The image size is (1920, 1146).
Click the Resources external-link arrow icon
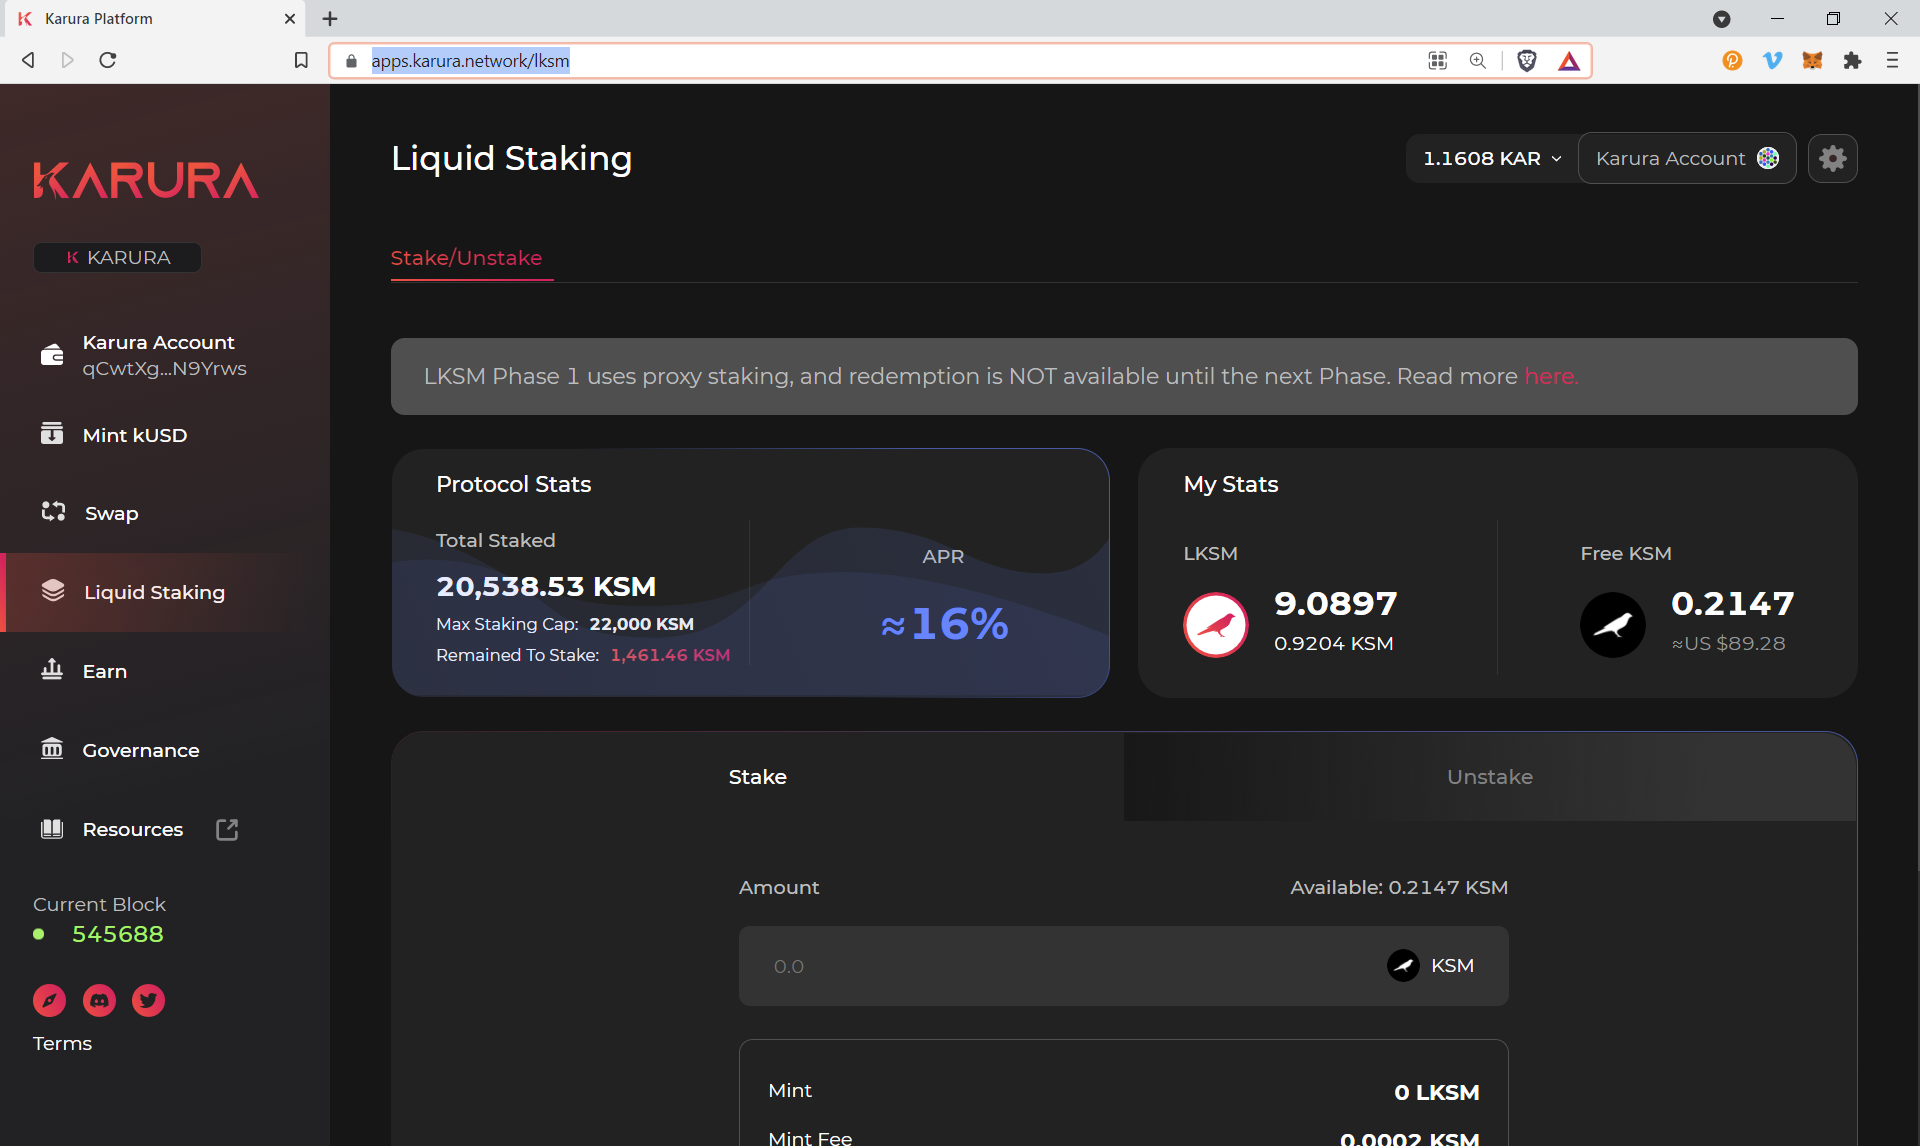tap(227, 829)
